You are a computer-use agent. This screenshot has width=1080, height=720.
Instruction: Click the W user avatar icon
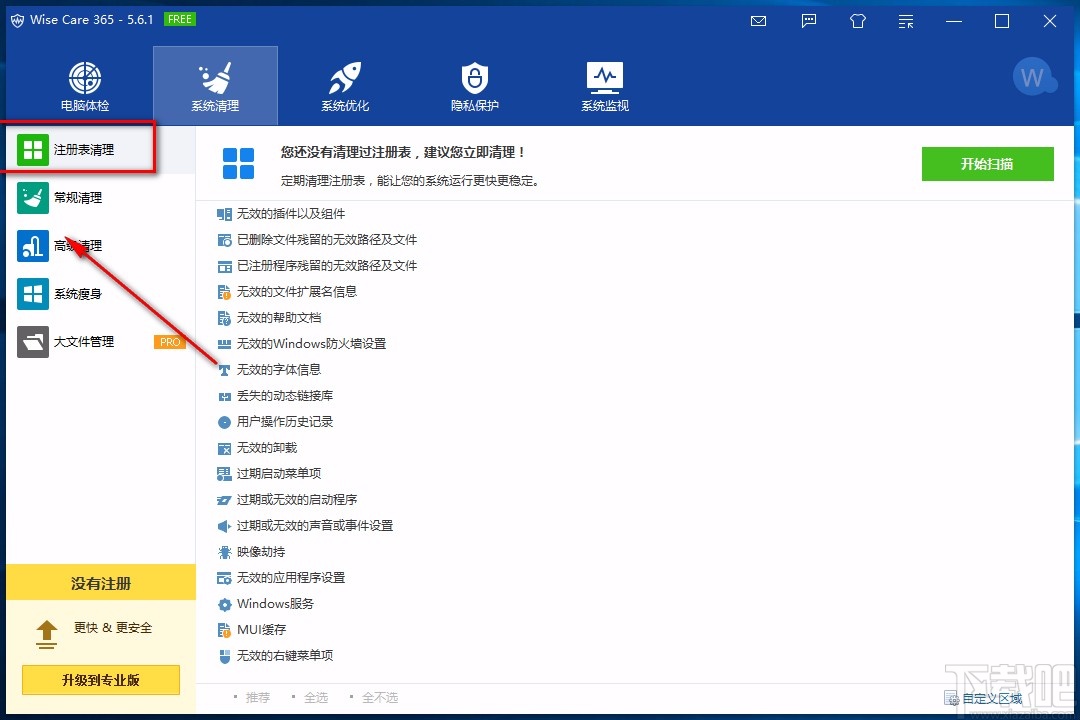1033,77
